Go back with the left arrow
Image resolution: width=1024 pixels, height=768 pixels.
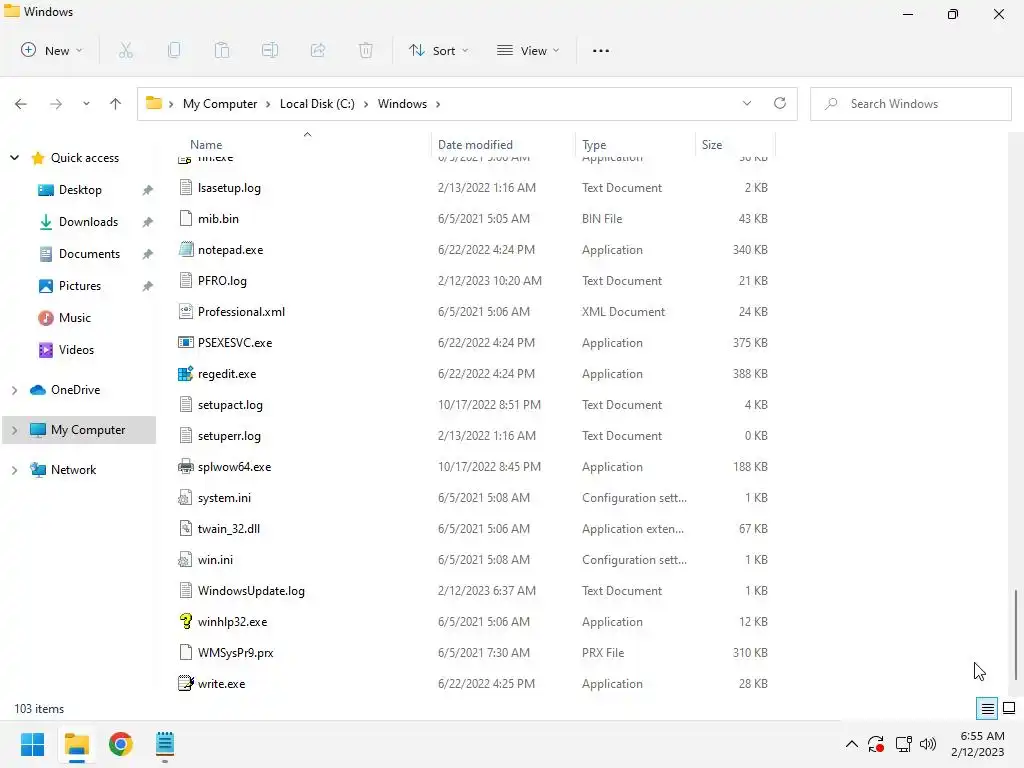(x=21, y=104)
